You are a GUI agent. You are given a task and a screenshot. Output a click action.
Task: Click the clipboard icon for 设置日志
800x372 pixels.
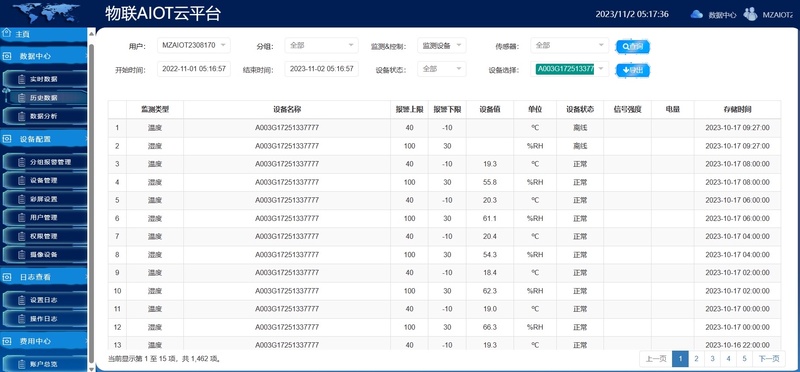(x=21, y=300)
